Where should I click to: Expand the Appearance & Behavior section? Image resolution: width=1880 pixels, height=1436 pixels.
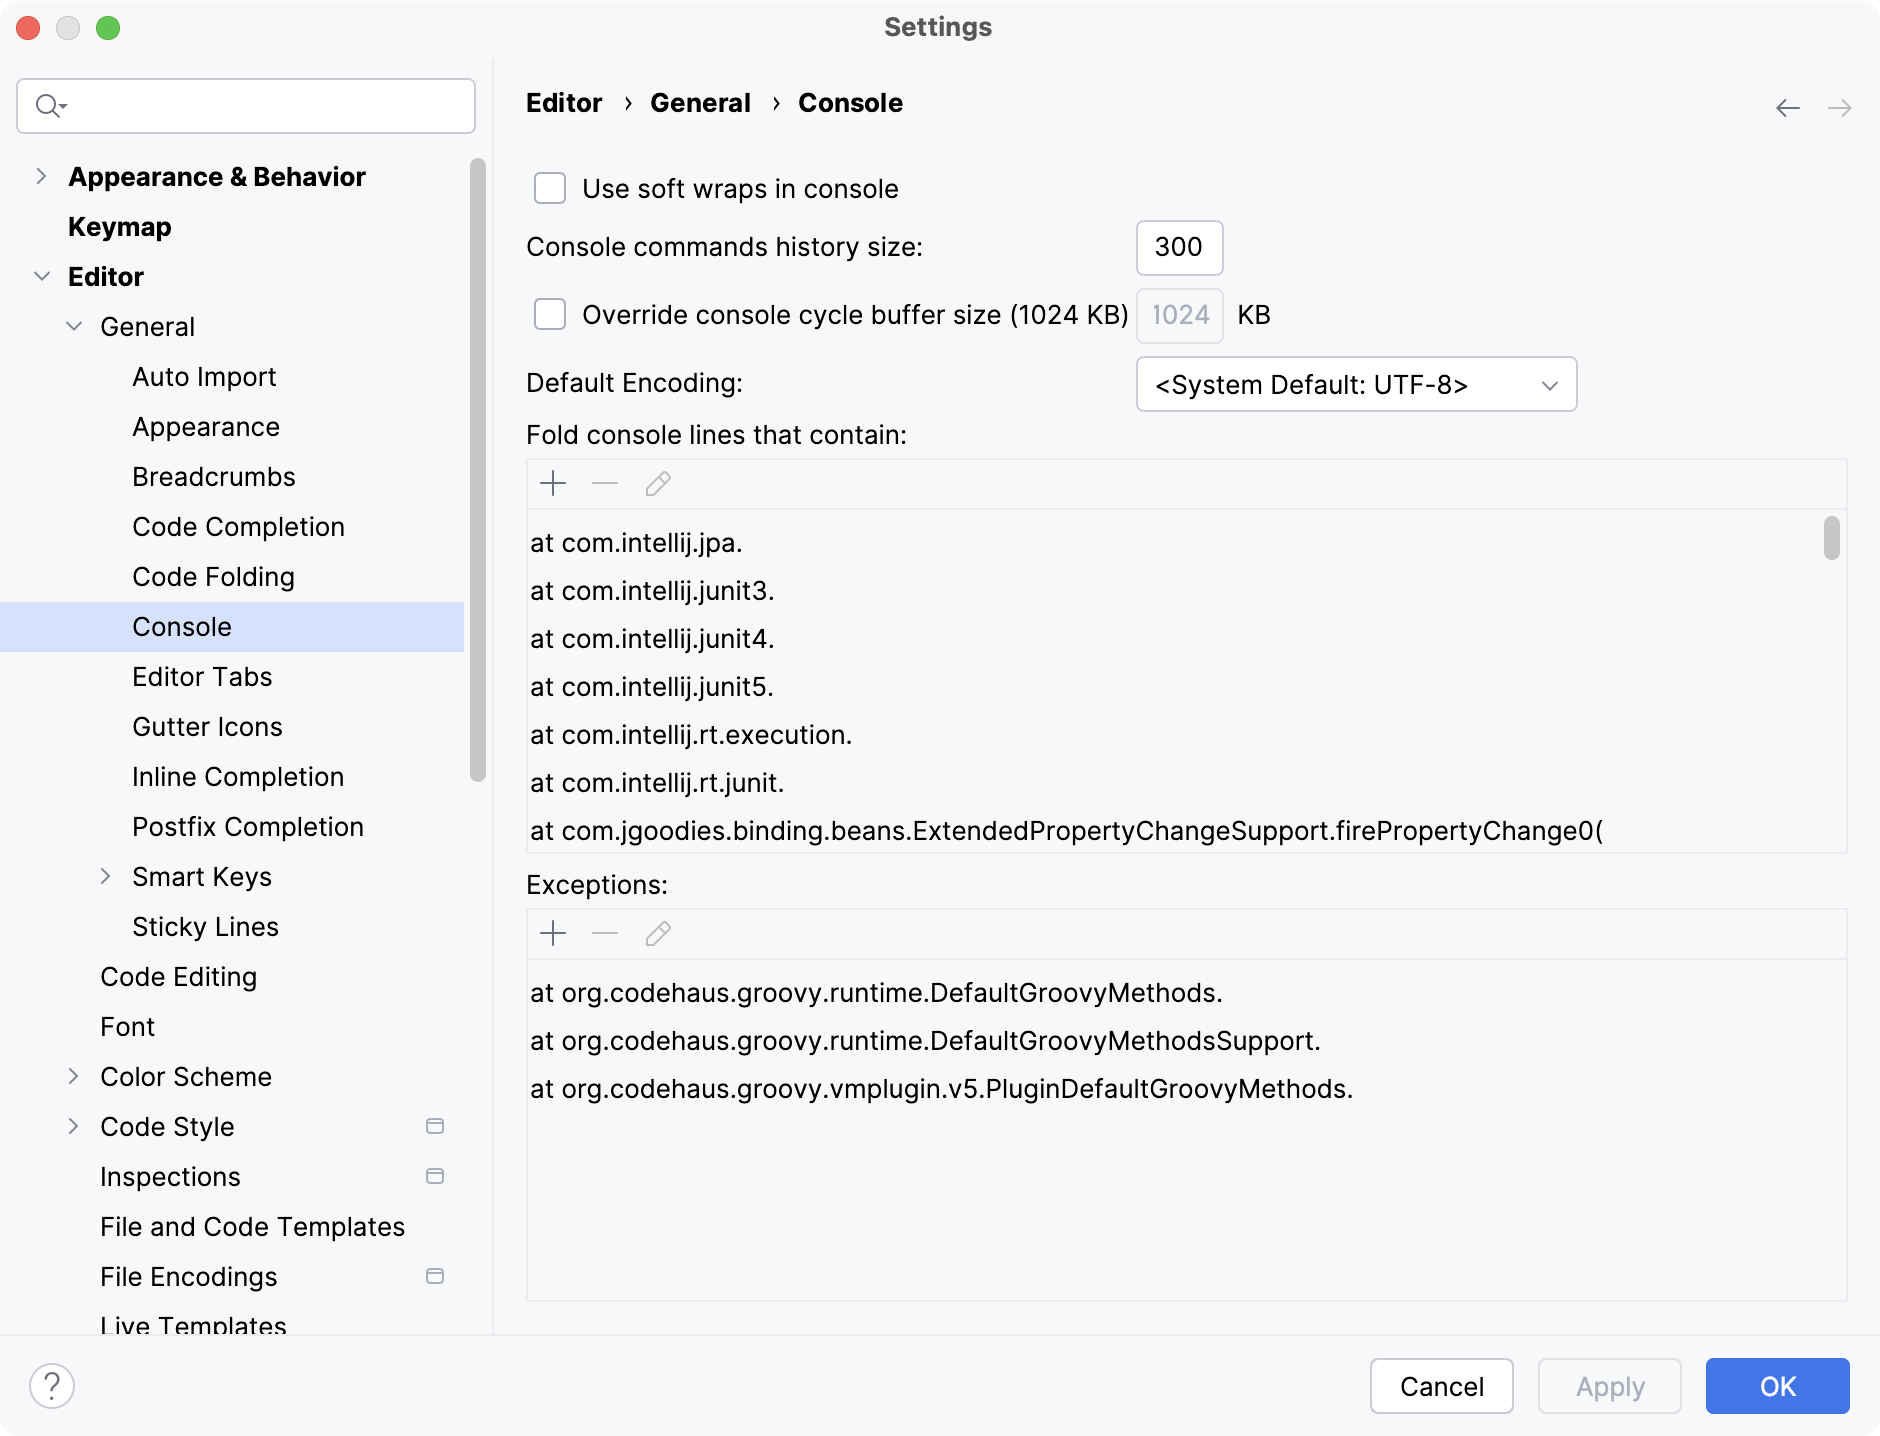(42, 176)
